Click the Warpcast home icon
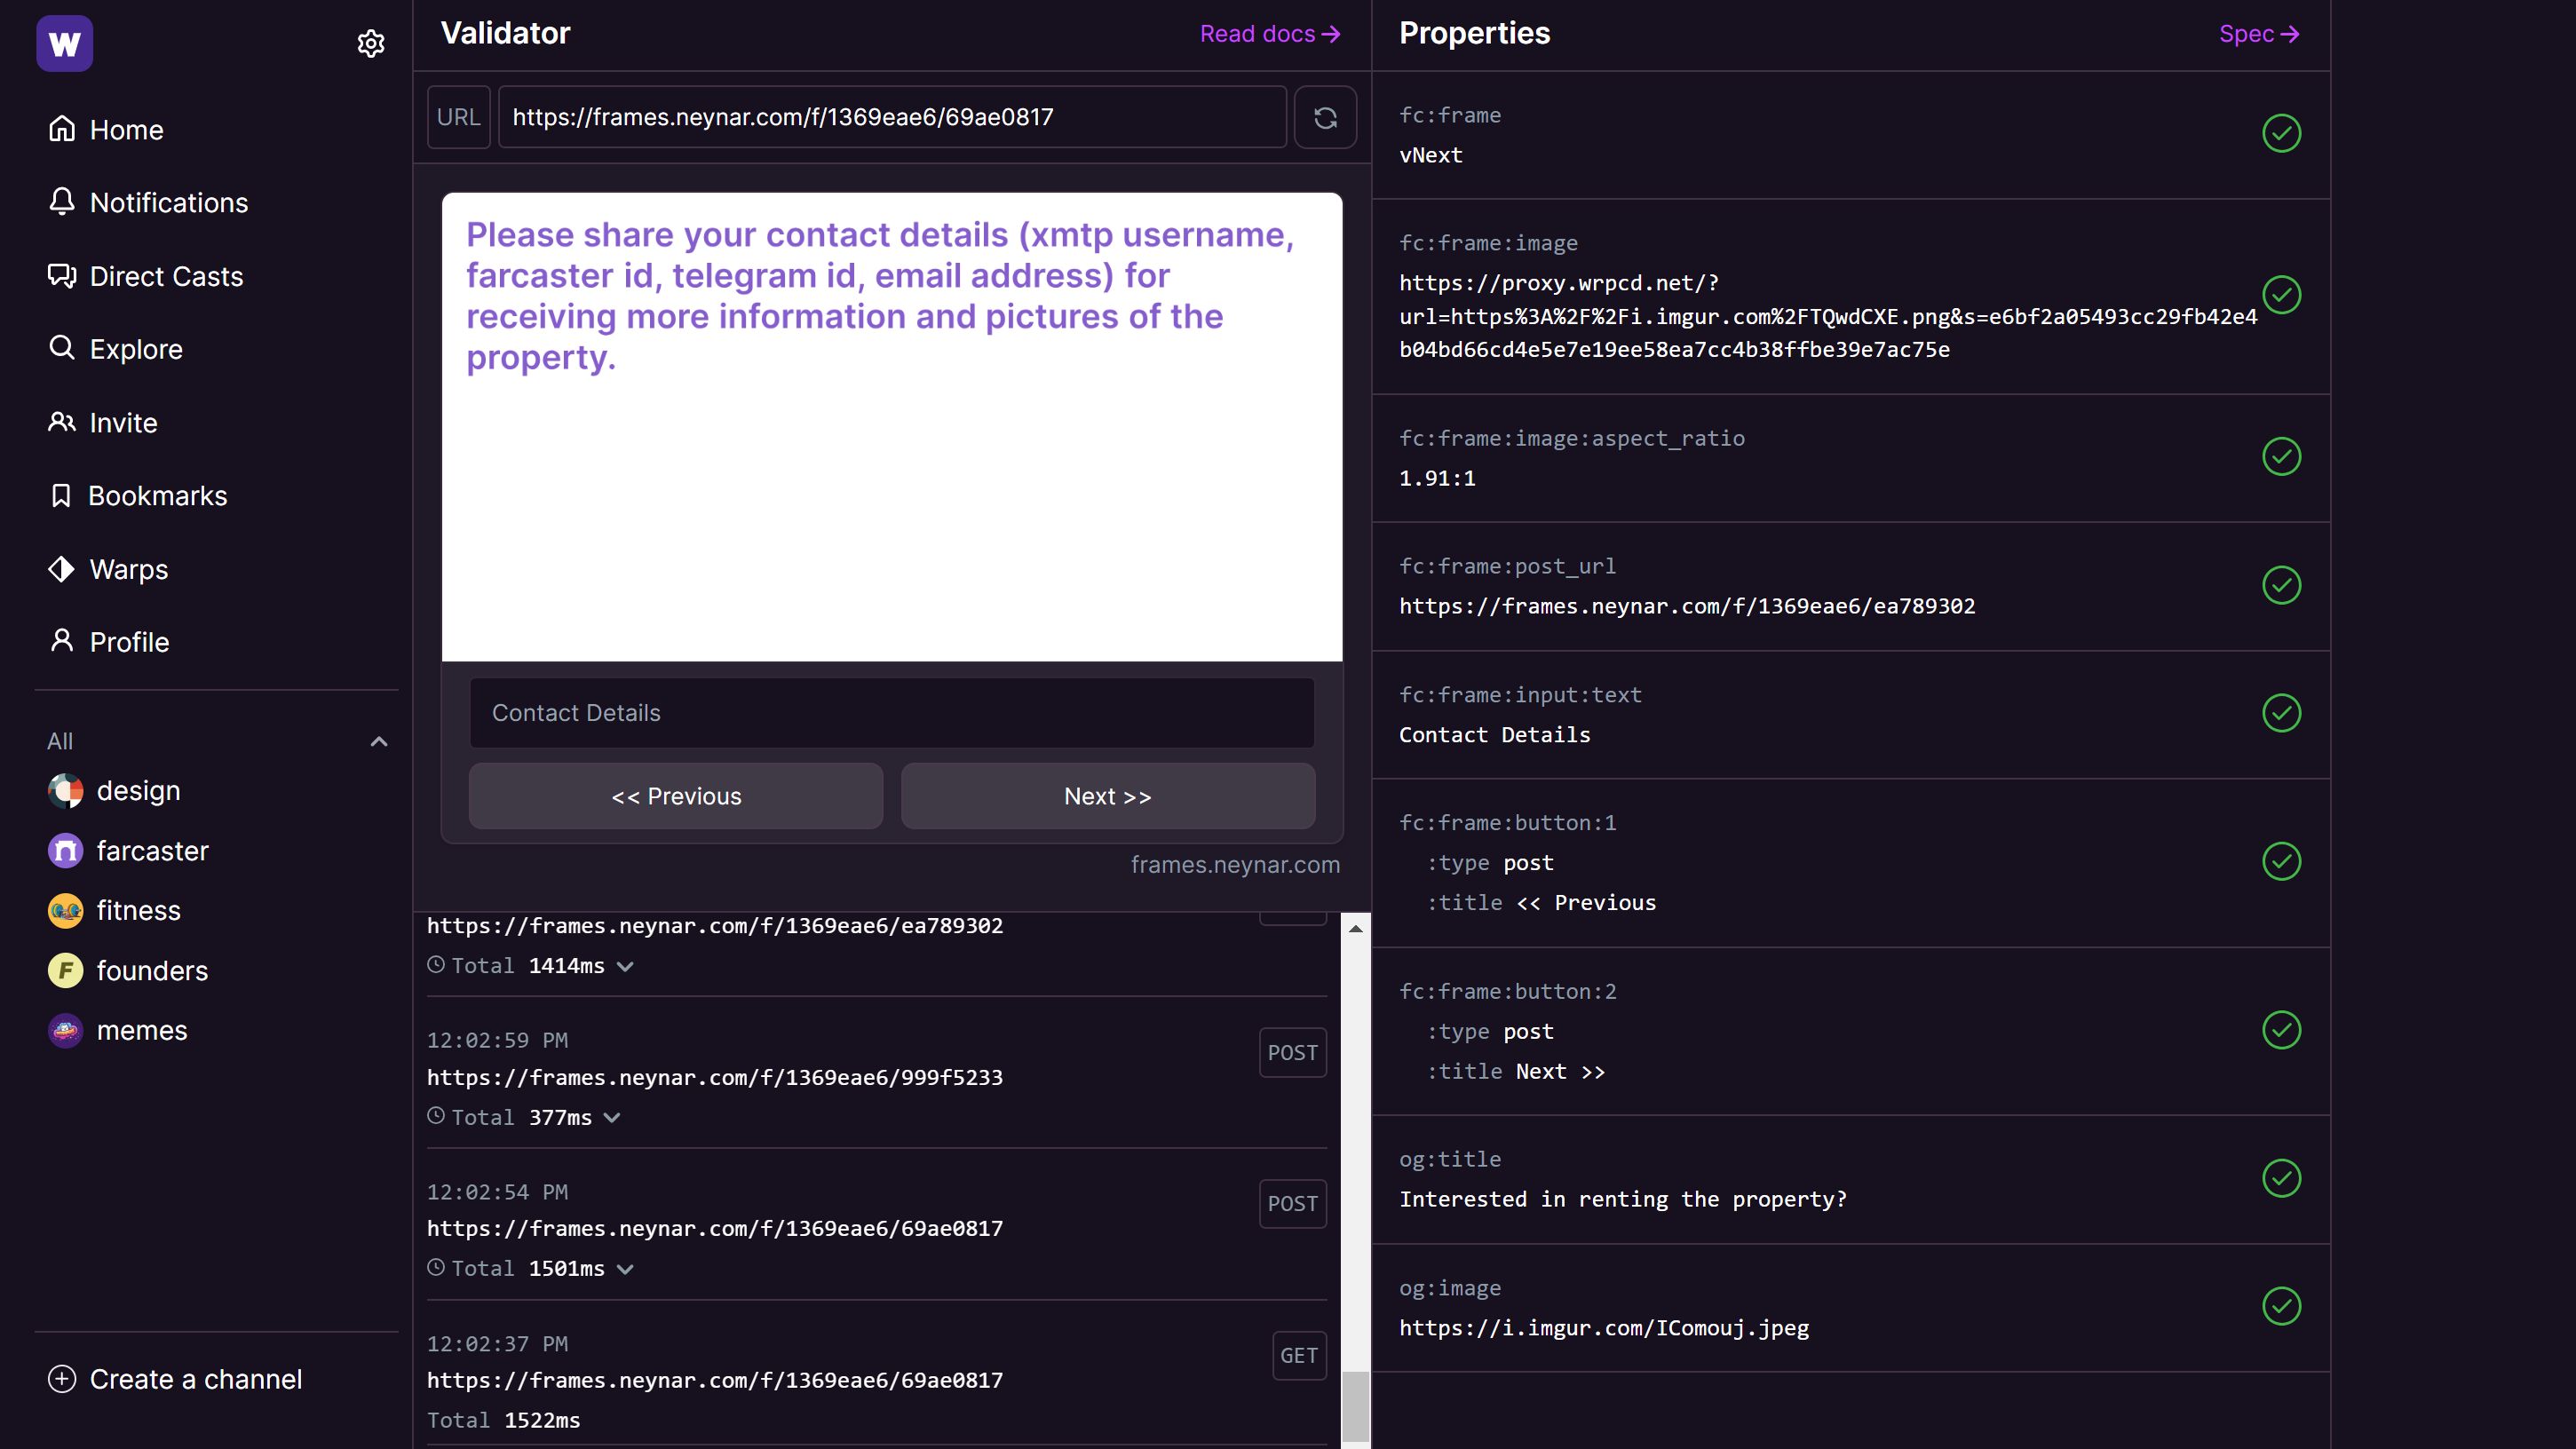The width and height of the screenshot is (2576, 1449). [x=66, y=43]
